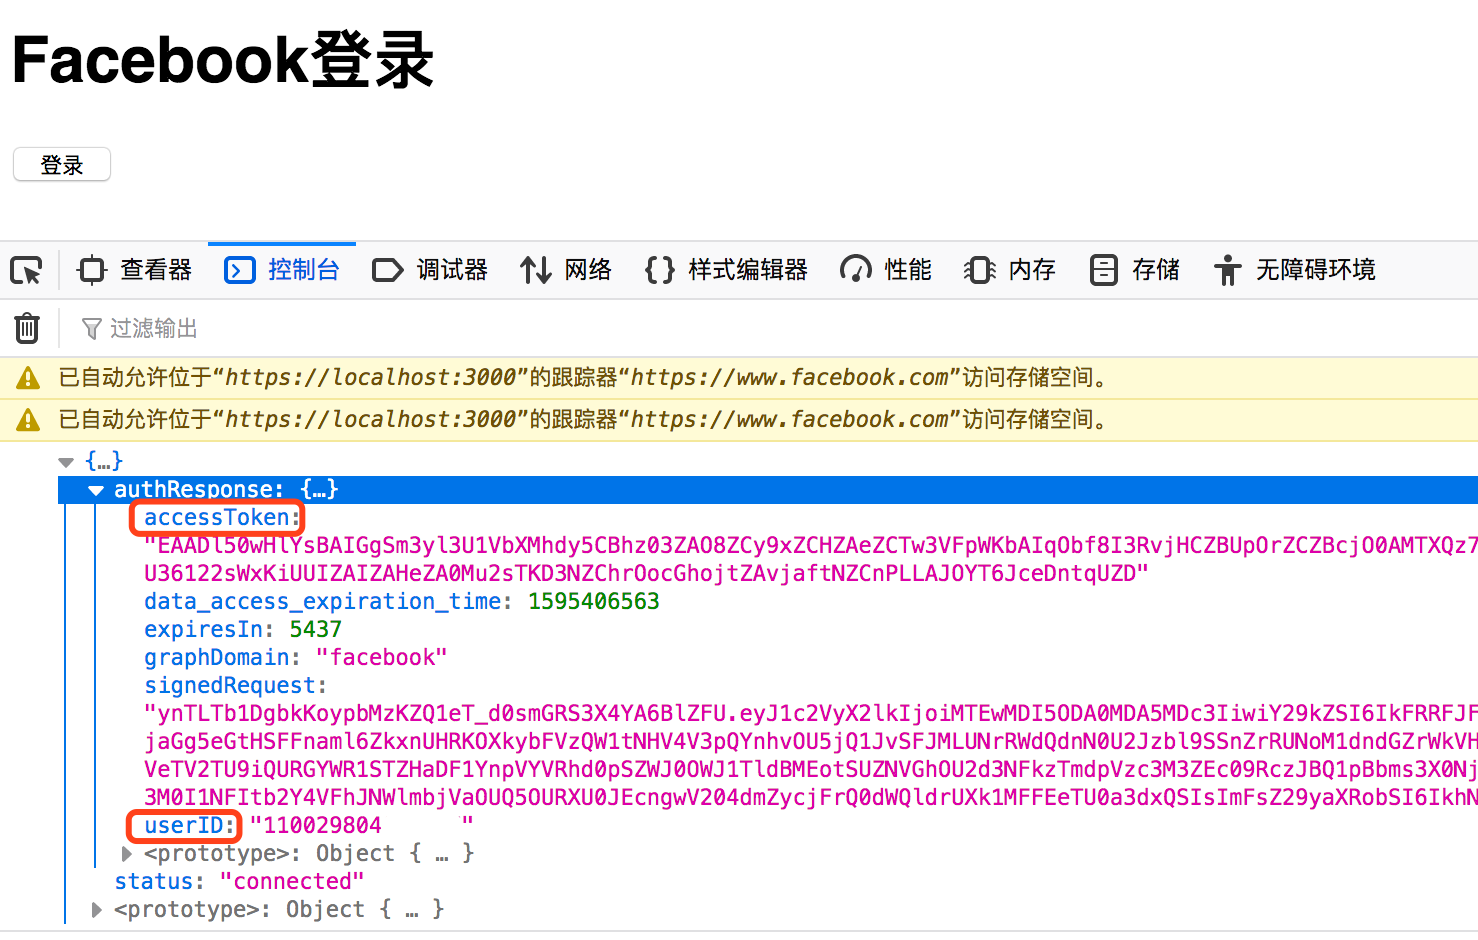Open the 性能 performance tab
Image resolution: width=1478 pixels, height=940 pixels.
point(886,270)
